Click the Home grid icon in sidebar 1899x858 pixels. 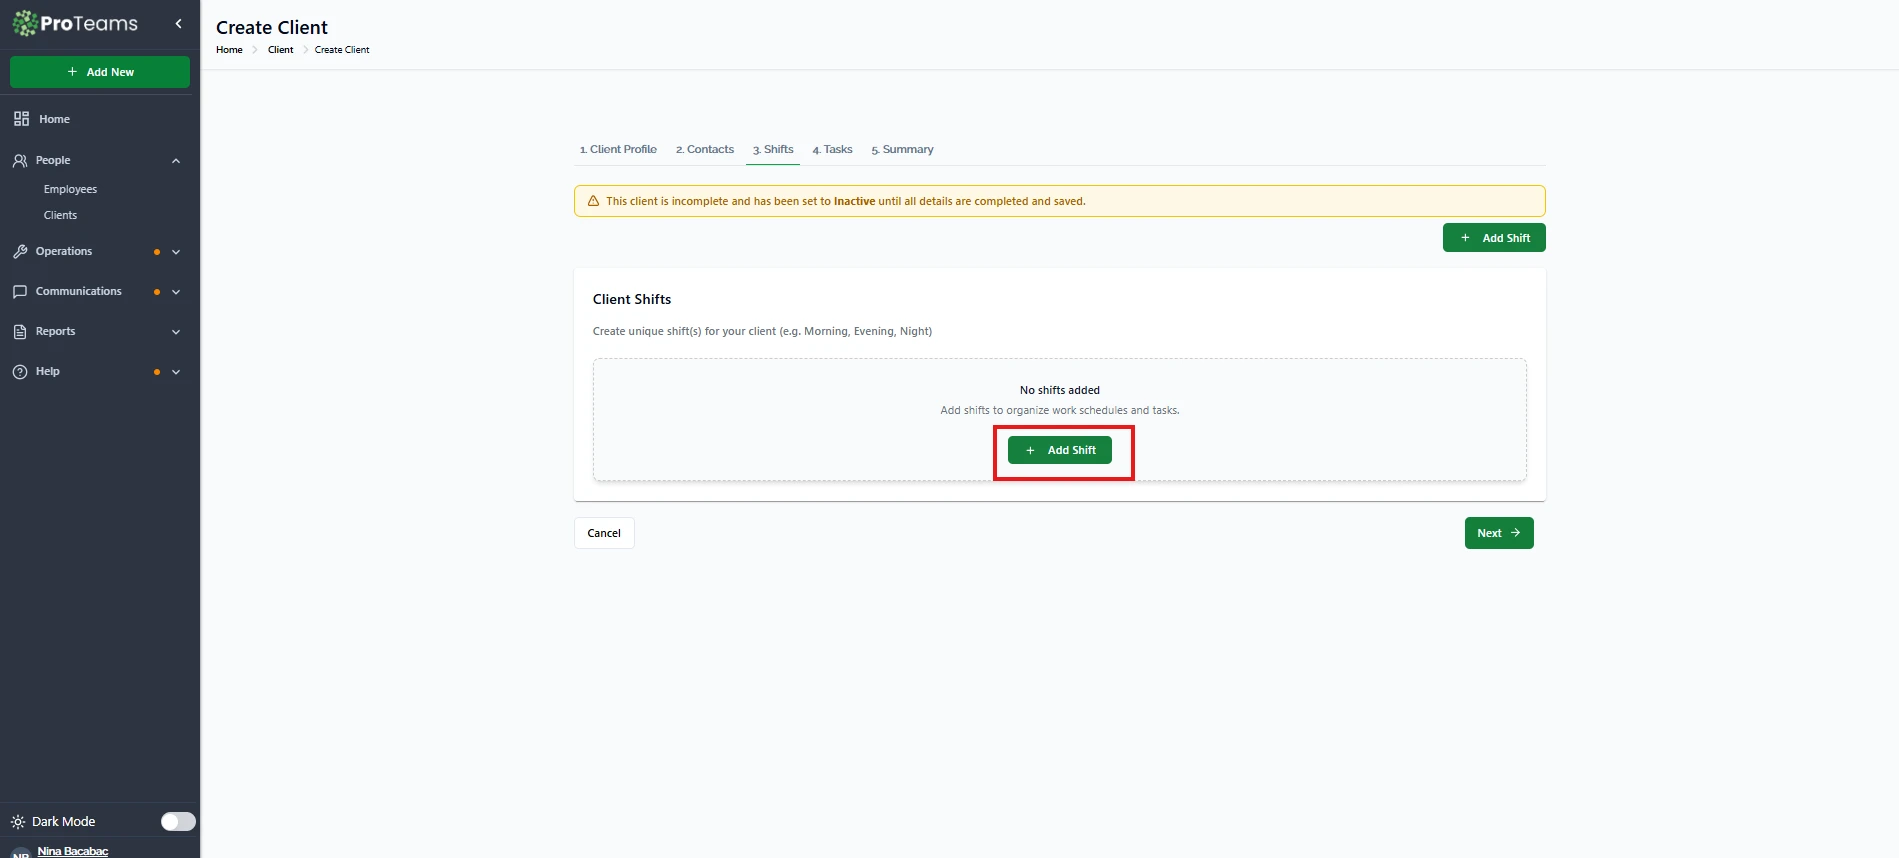click(x=21, y=119)
